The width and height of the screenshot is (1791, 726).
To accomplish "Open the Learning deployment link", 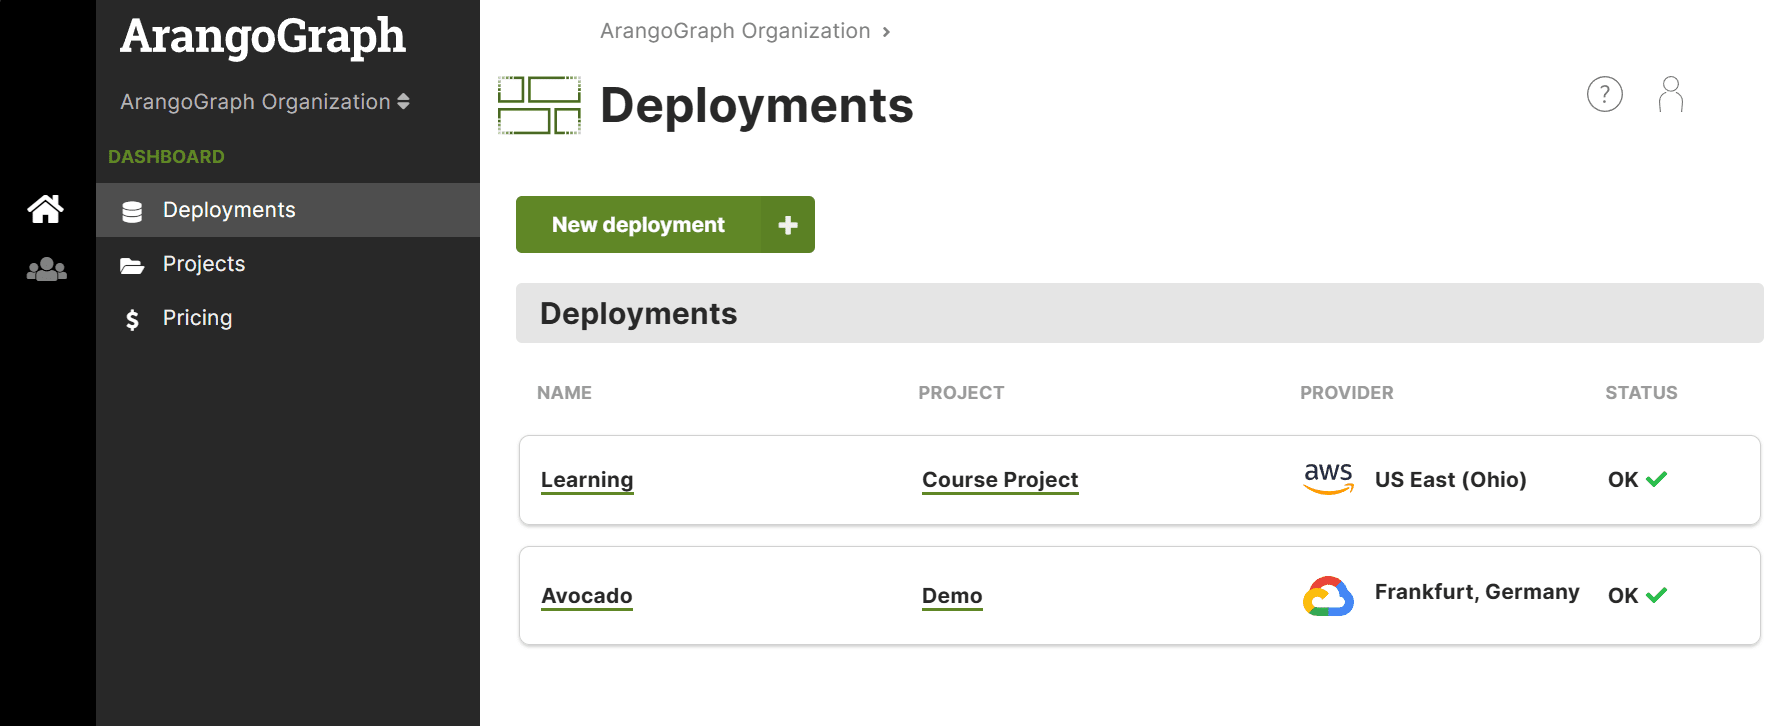I will 587,480.
